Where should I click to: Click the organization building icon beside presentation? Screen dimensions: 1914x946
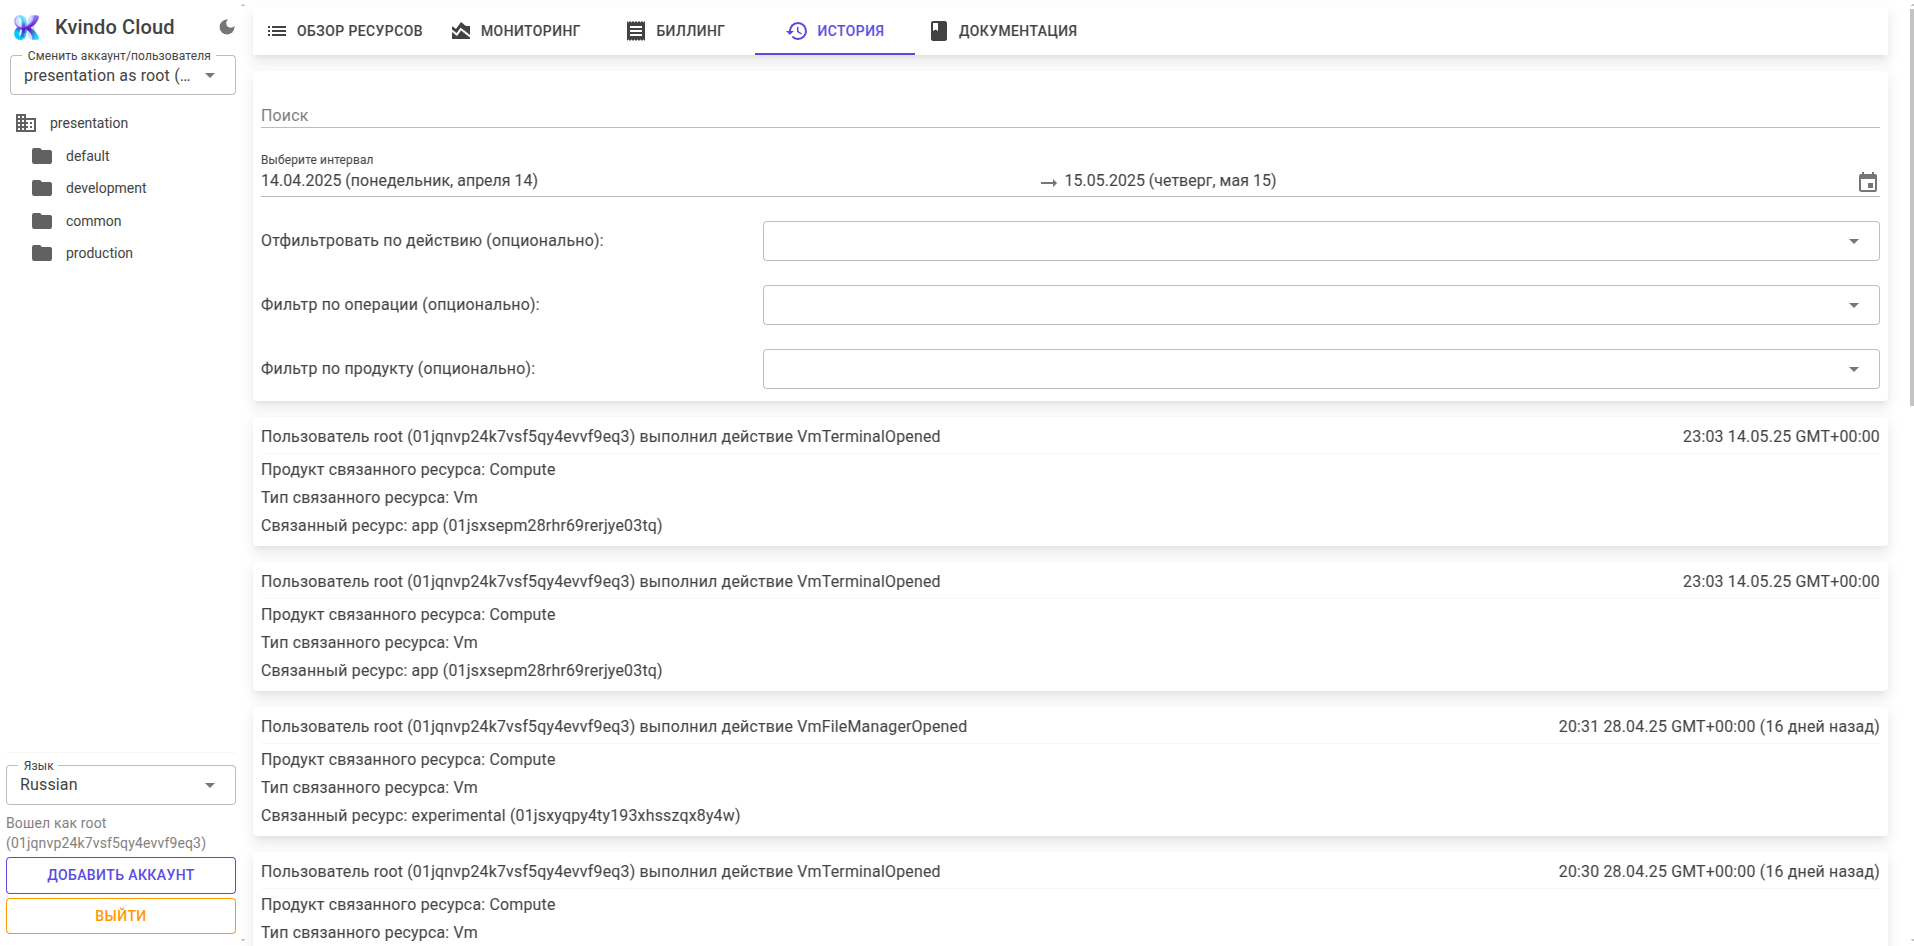click(x=26, y=123)
